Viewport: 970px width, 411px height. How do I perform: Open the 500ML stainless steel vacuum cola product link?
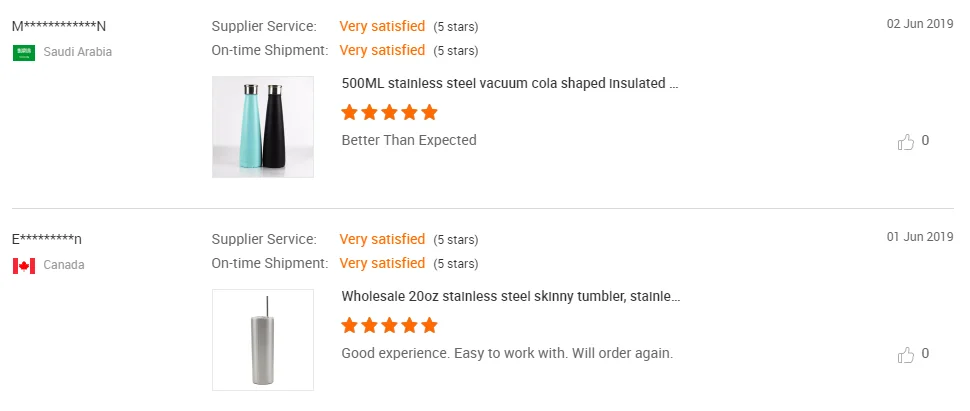click(x=510, y=84)
